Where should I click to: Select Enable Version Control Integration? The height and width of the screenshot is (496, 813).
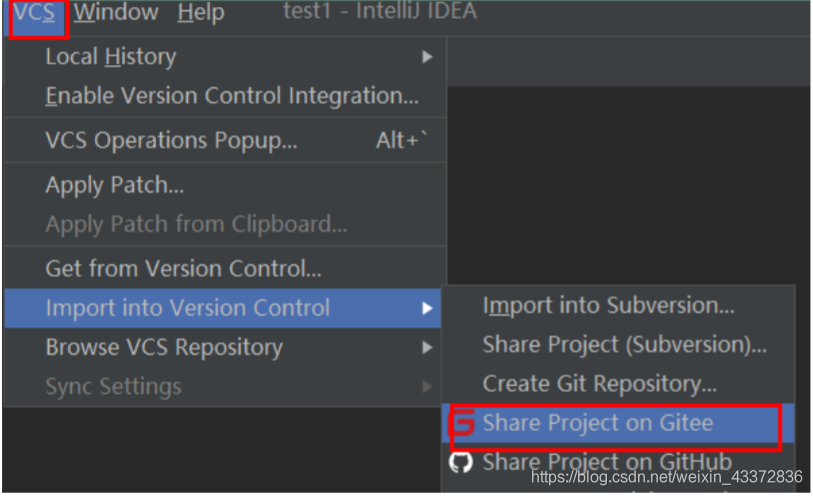click(x=231, y=96)
